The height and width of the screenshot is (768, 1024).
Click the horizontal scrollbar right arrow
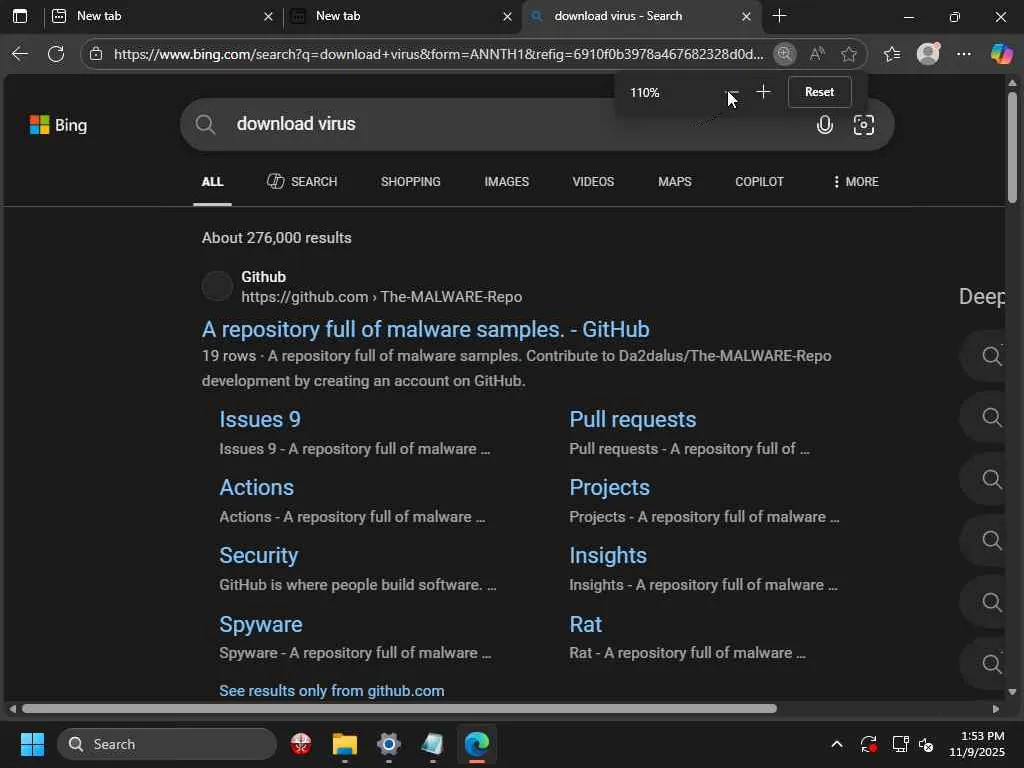pos(995,709)
